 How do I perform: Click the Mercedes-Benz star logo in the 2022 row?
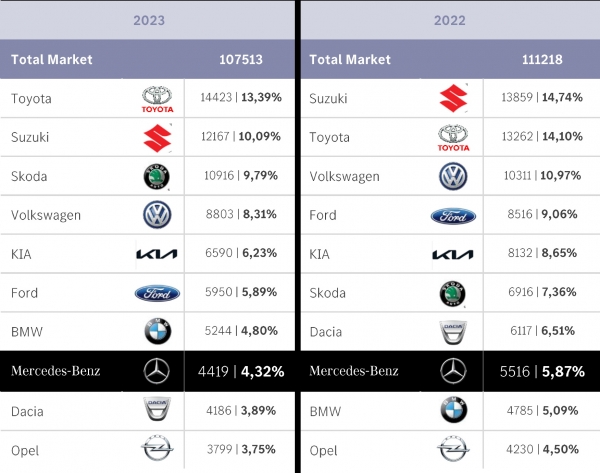coord(453,372)
